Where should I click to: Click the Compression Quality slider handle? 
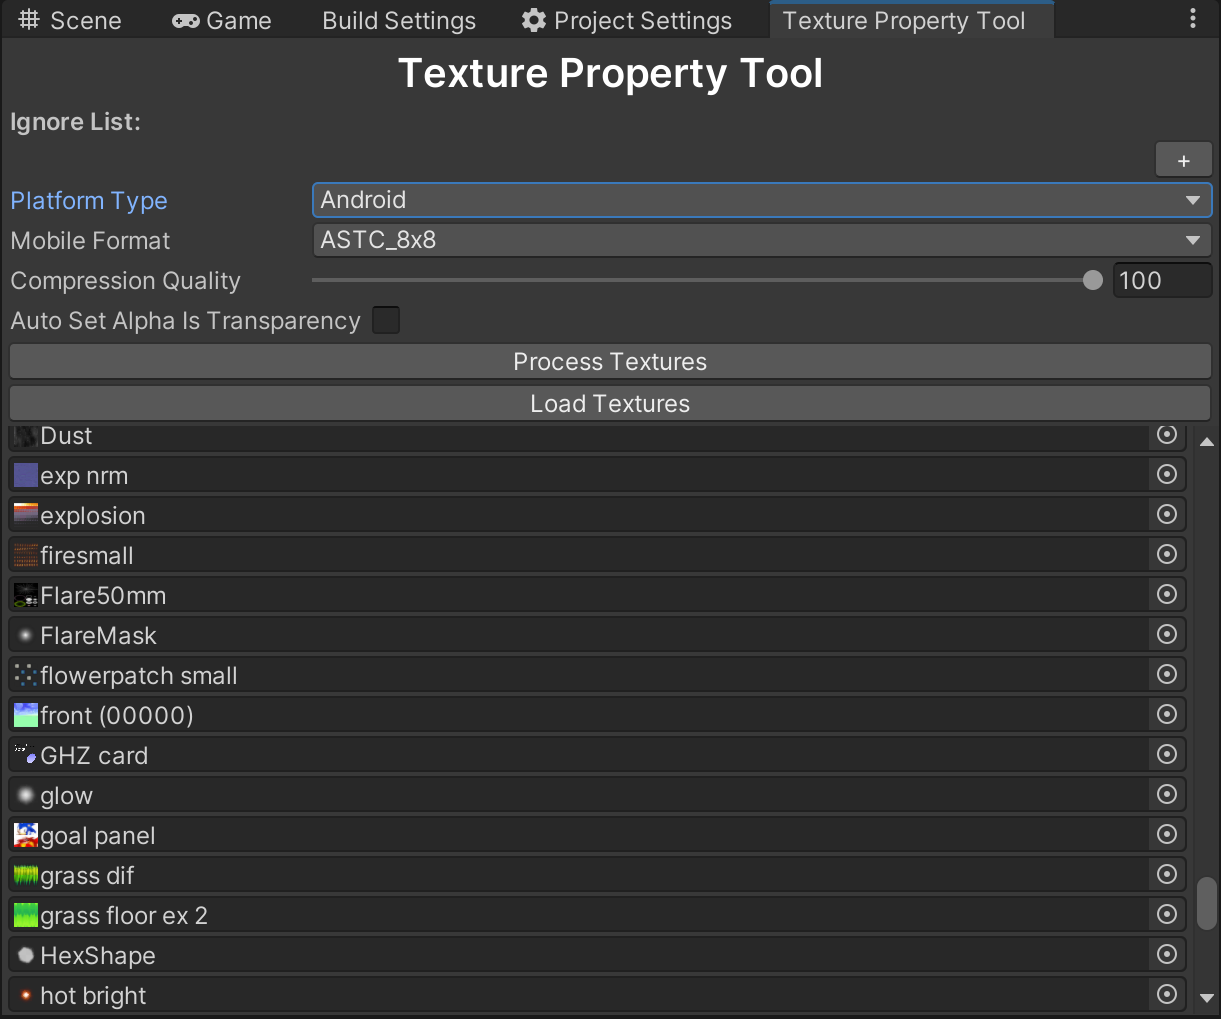[x=1093, y=281]
